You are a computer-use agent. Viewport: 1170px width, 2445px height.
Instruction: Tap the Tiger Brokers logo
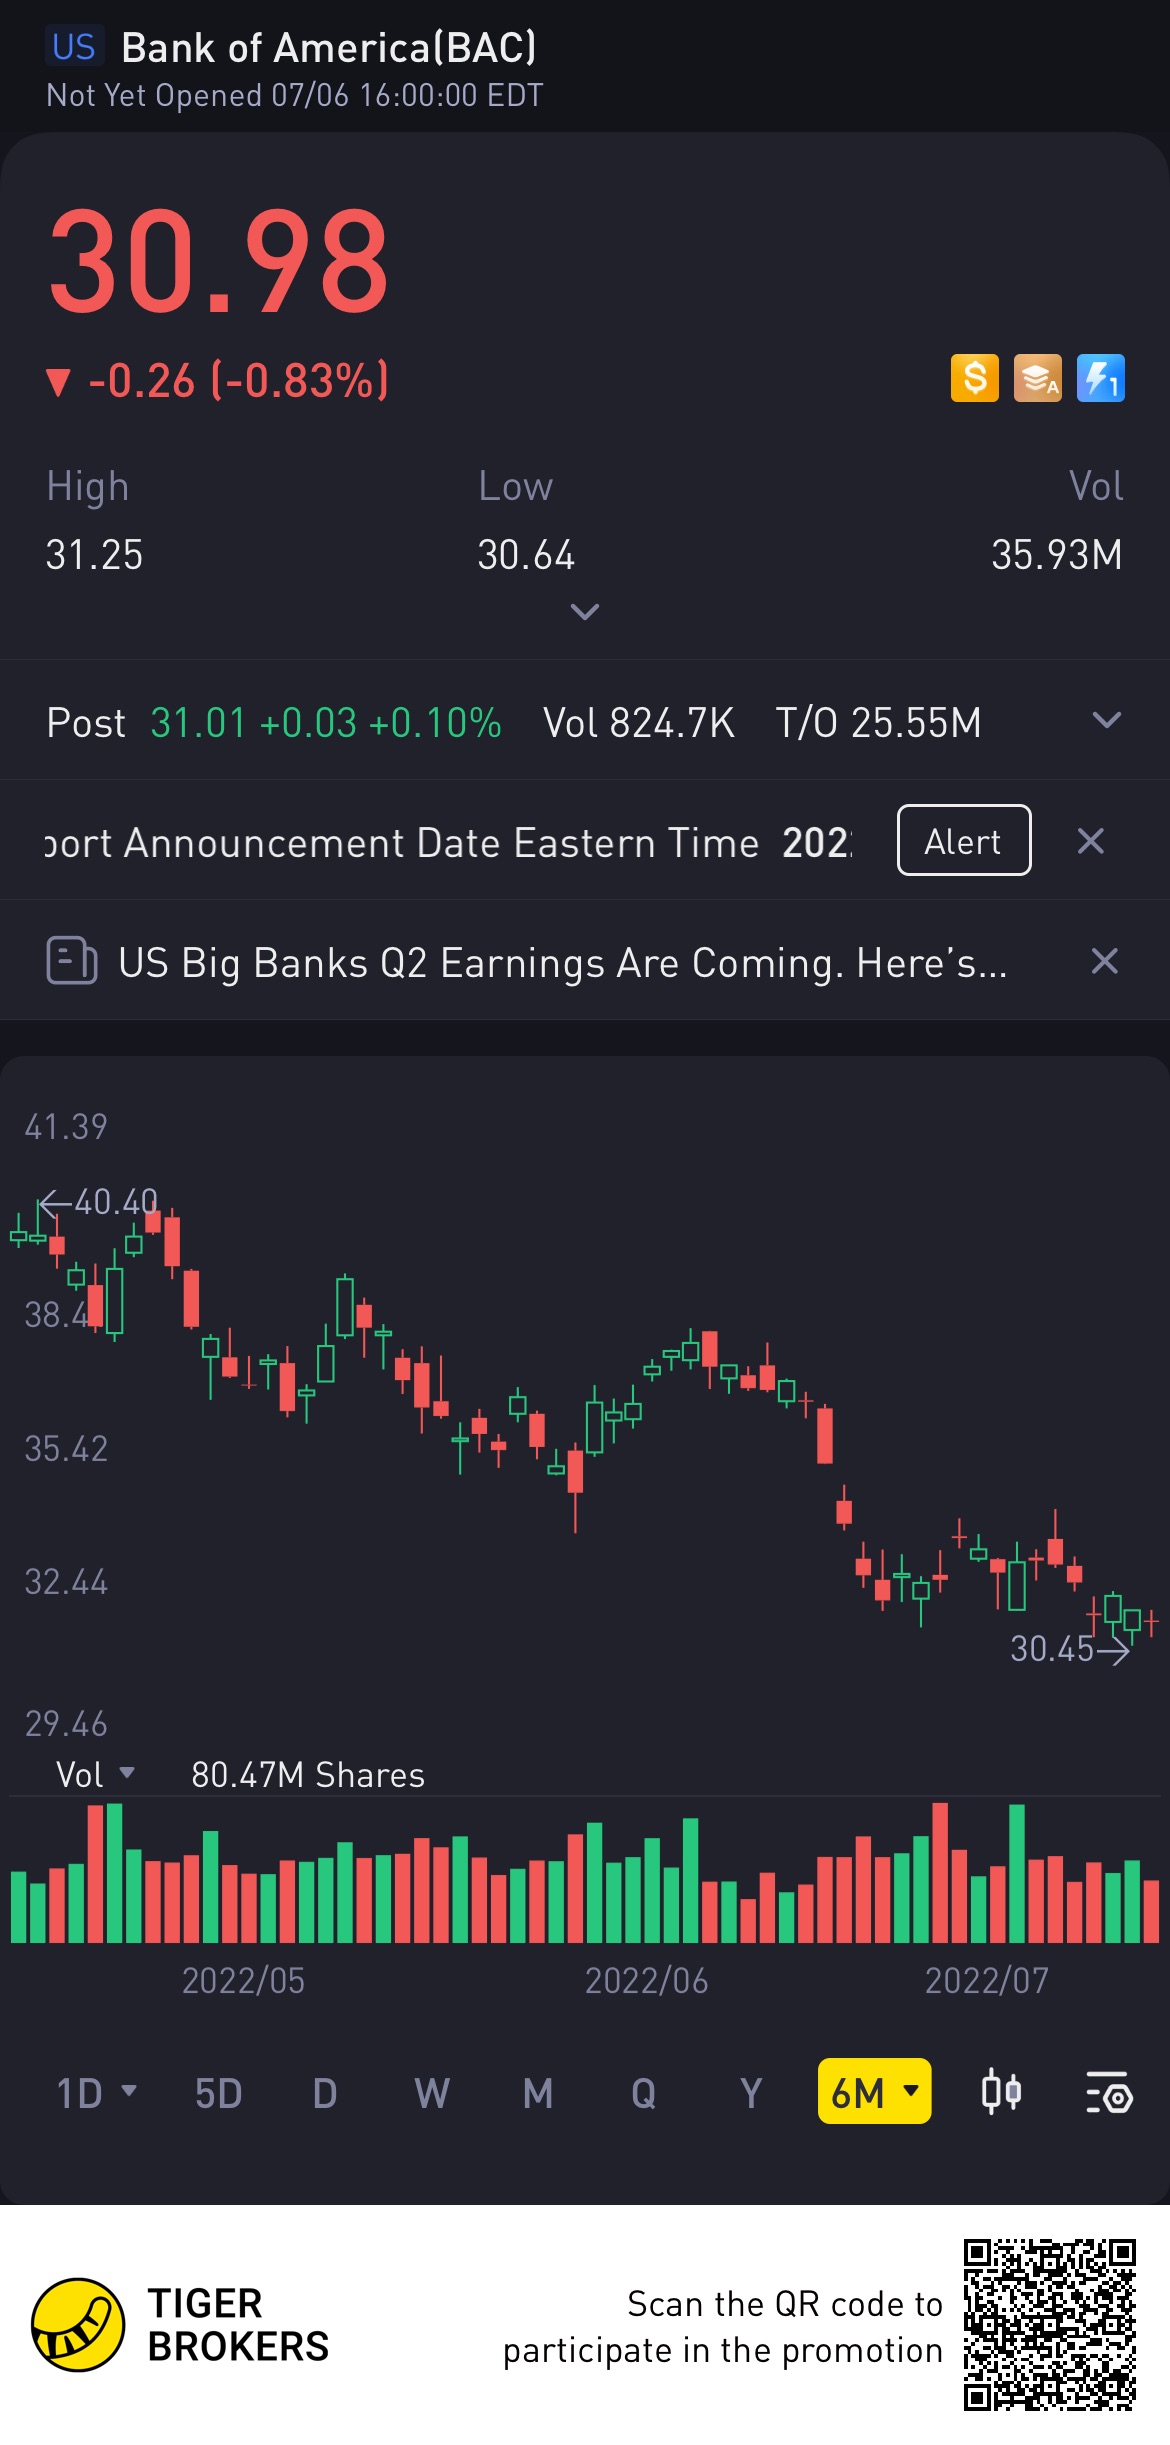click(x=78, y=2324)
